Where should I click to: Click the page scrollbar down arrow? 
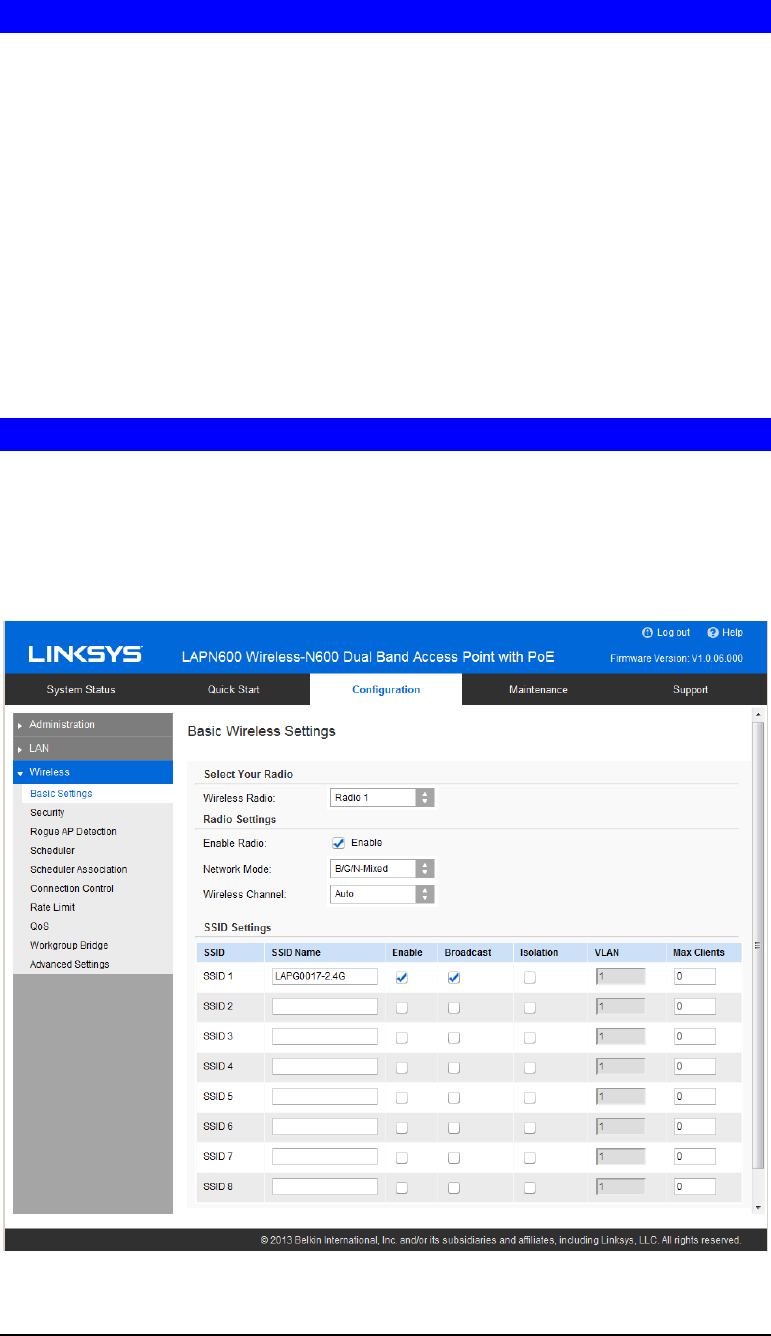759,1207
